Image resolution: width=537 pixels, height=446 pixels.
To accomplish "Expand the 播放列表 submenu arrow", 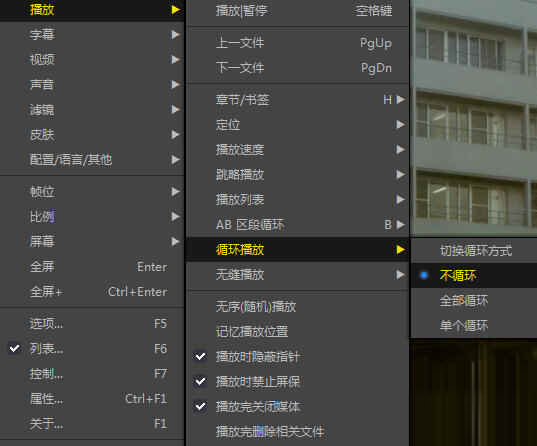I will pyautogui.click(x=400, y=199).
